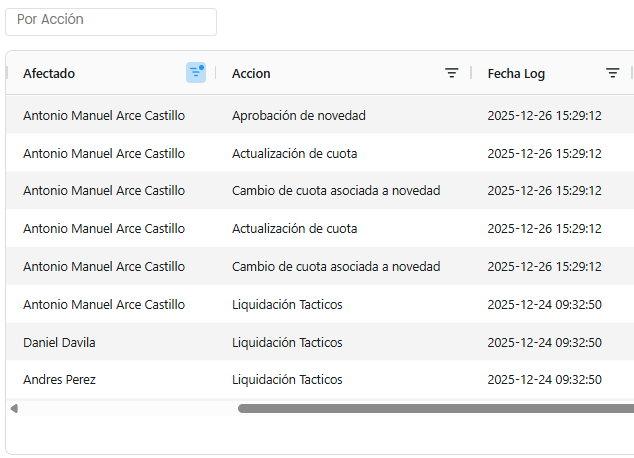
Task: Click the scrollbar's left arrow
Action: tap(14, 408)
